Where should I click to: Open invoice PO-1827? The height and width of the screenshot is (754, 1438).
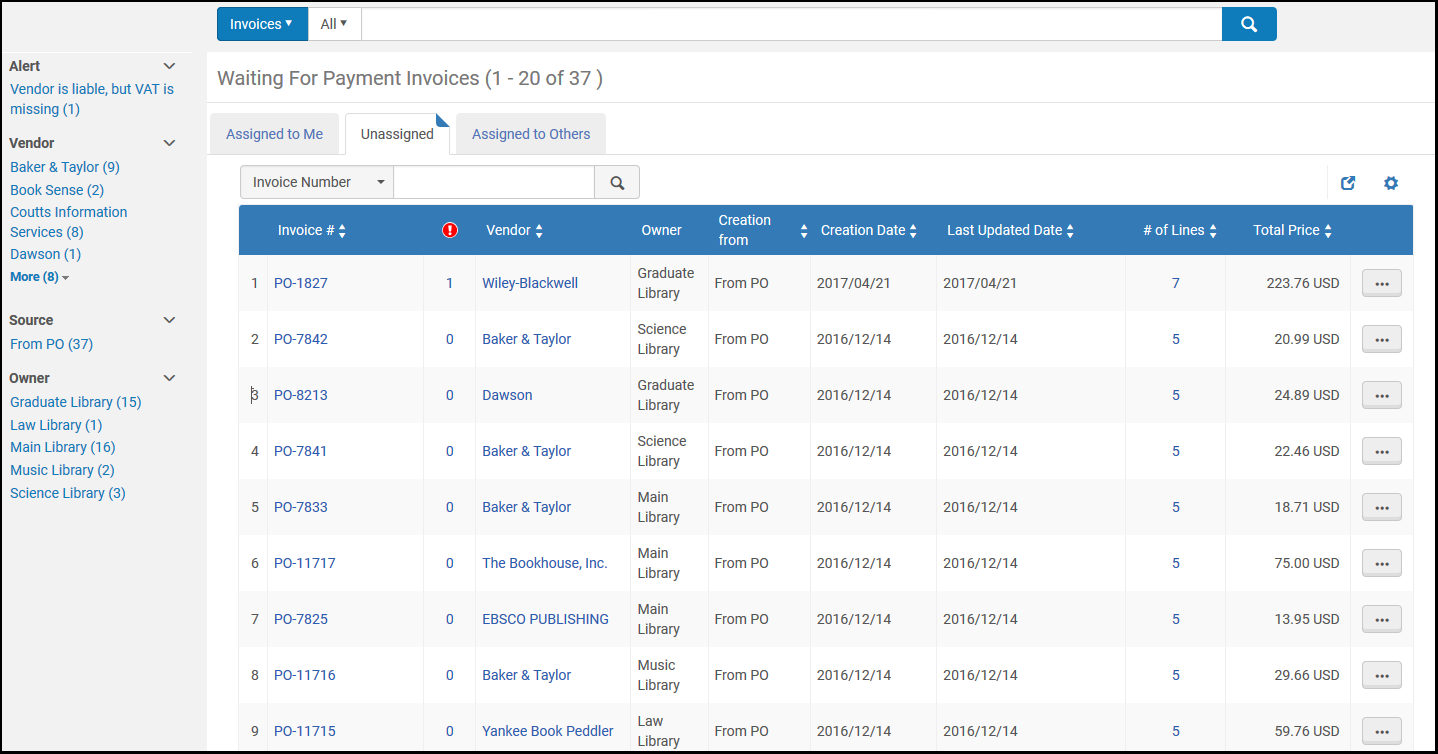pos(301,283)
